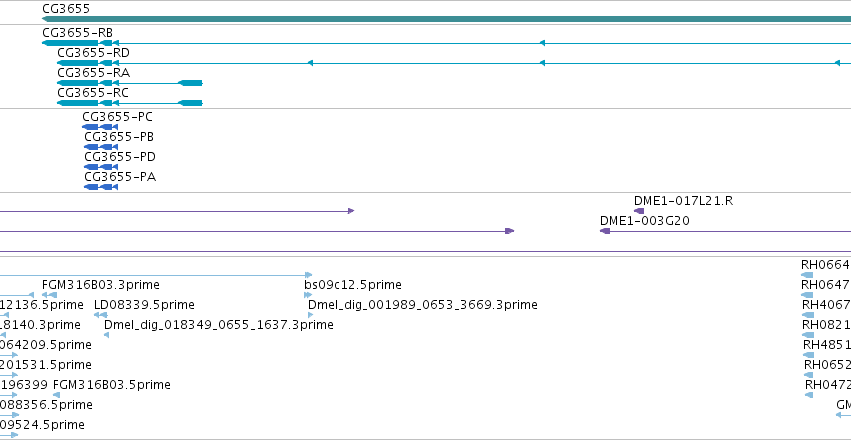Select the CG3655-PB protein glyph
Screen dimensions: 851x440
pyautogui.click(x=101, y=147)
